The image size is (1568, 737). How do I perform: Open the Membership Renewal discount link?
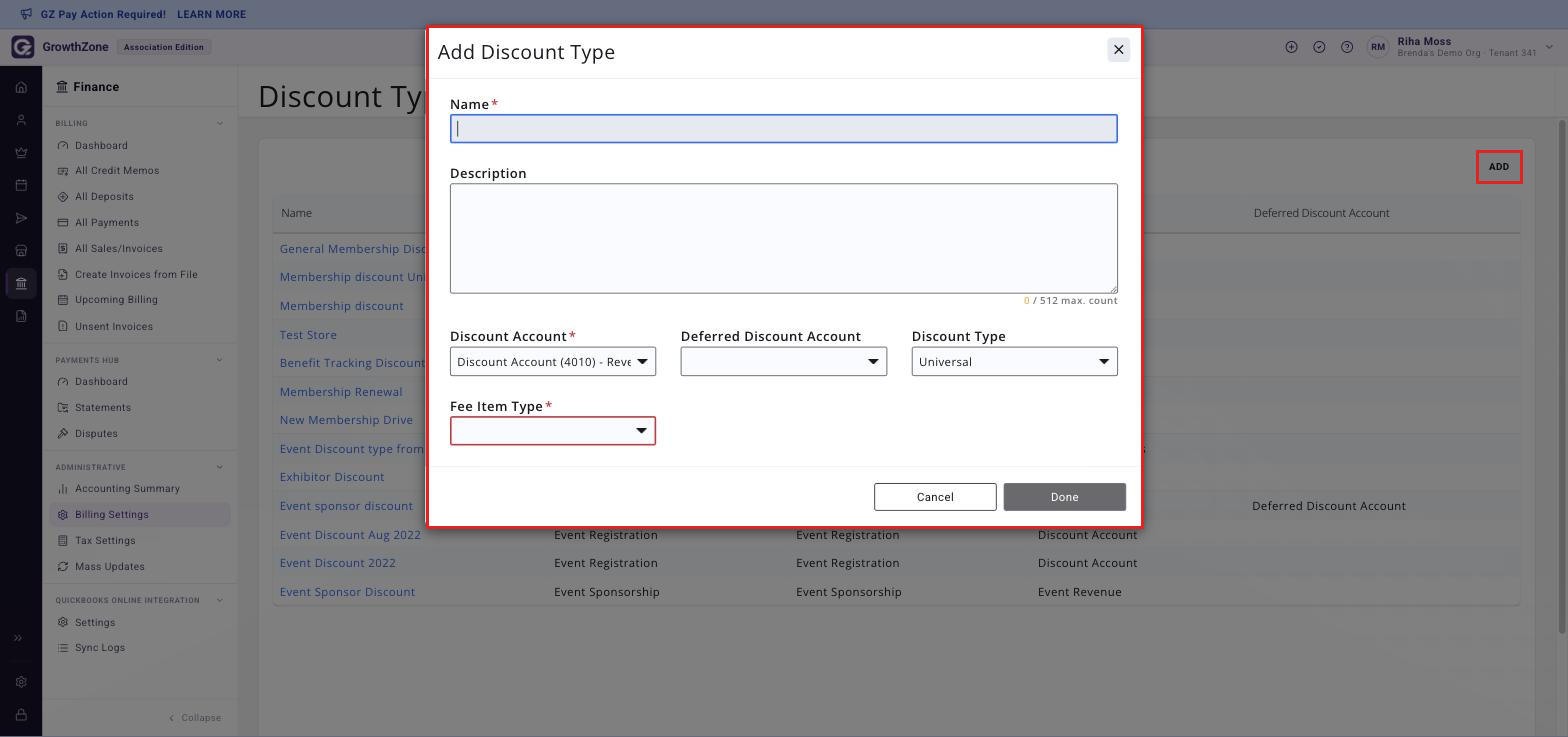[341, 392]
